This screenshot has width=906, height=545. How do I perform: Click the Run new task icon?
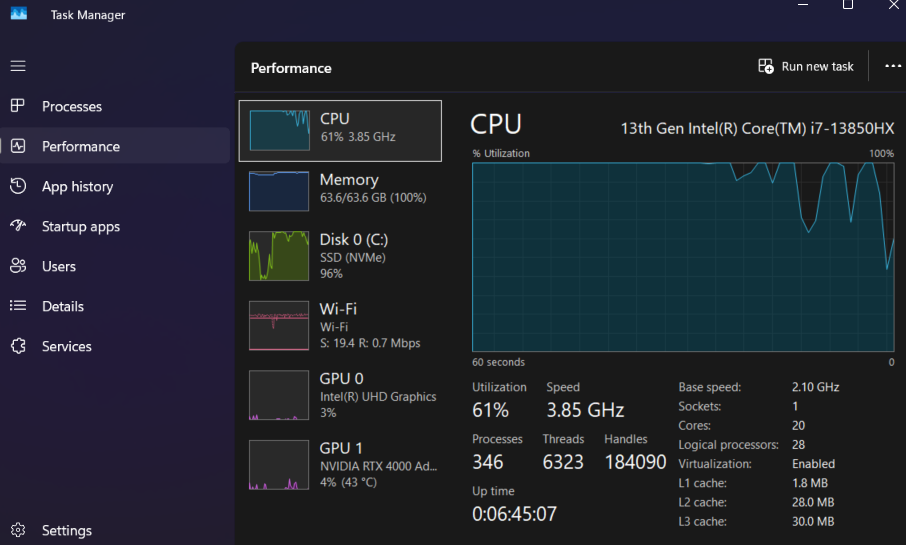(x=766, y=66)
